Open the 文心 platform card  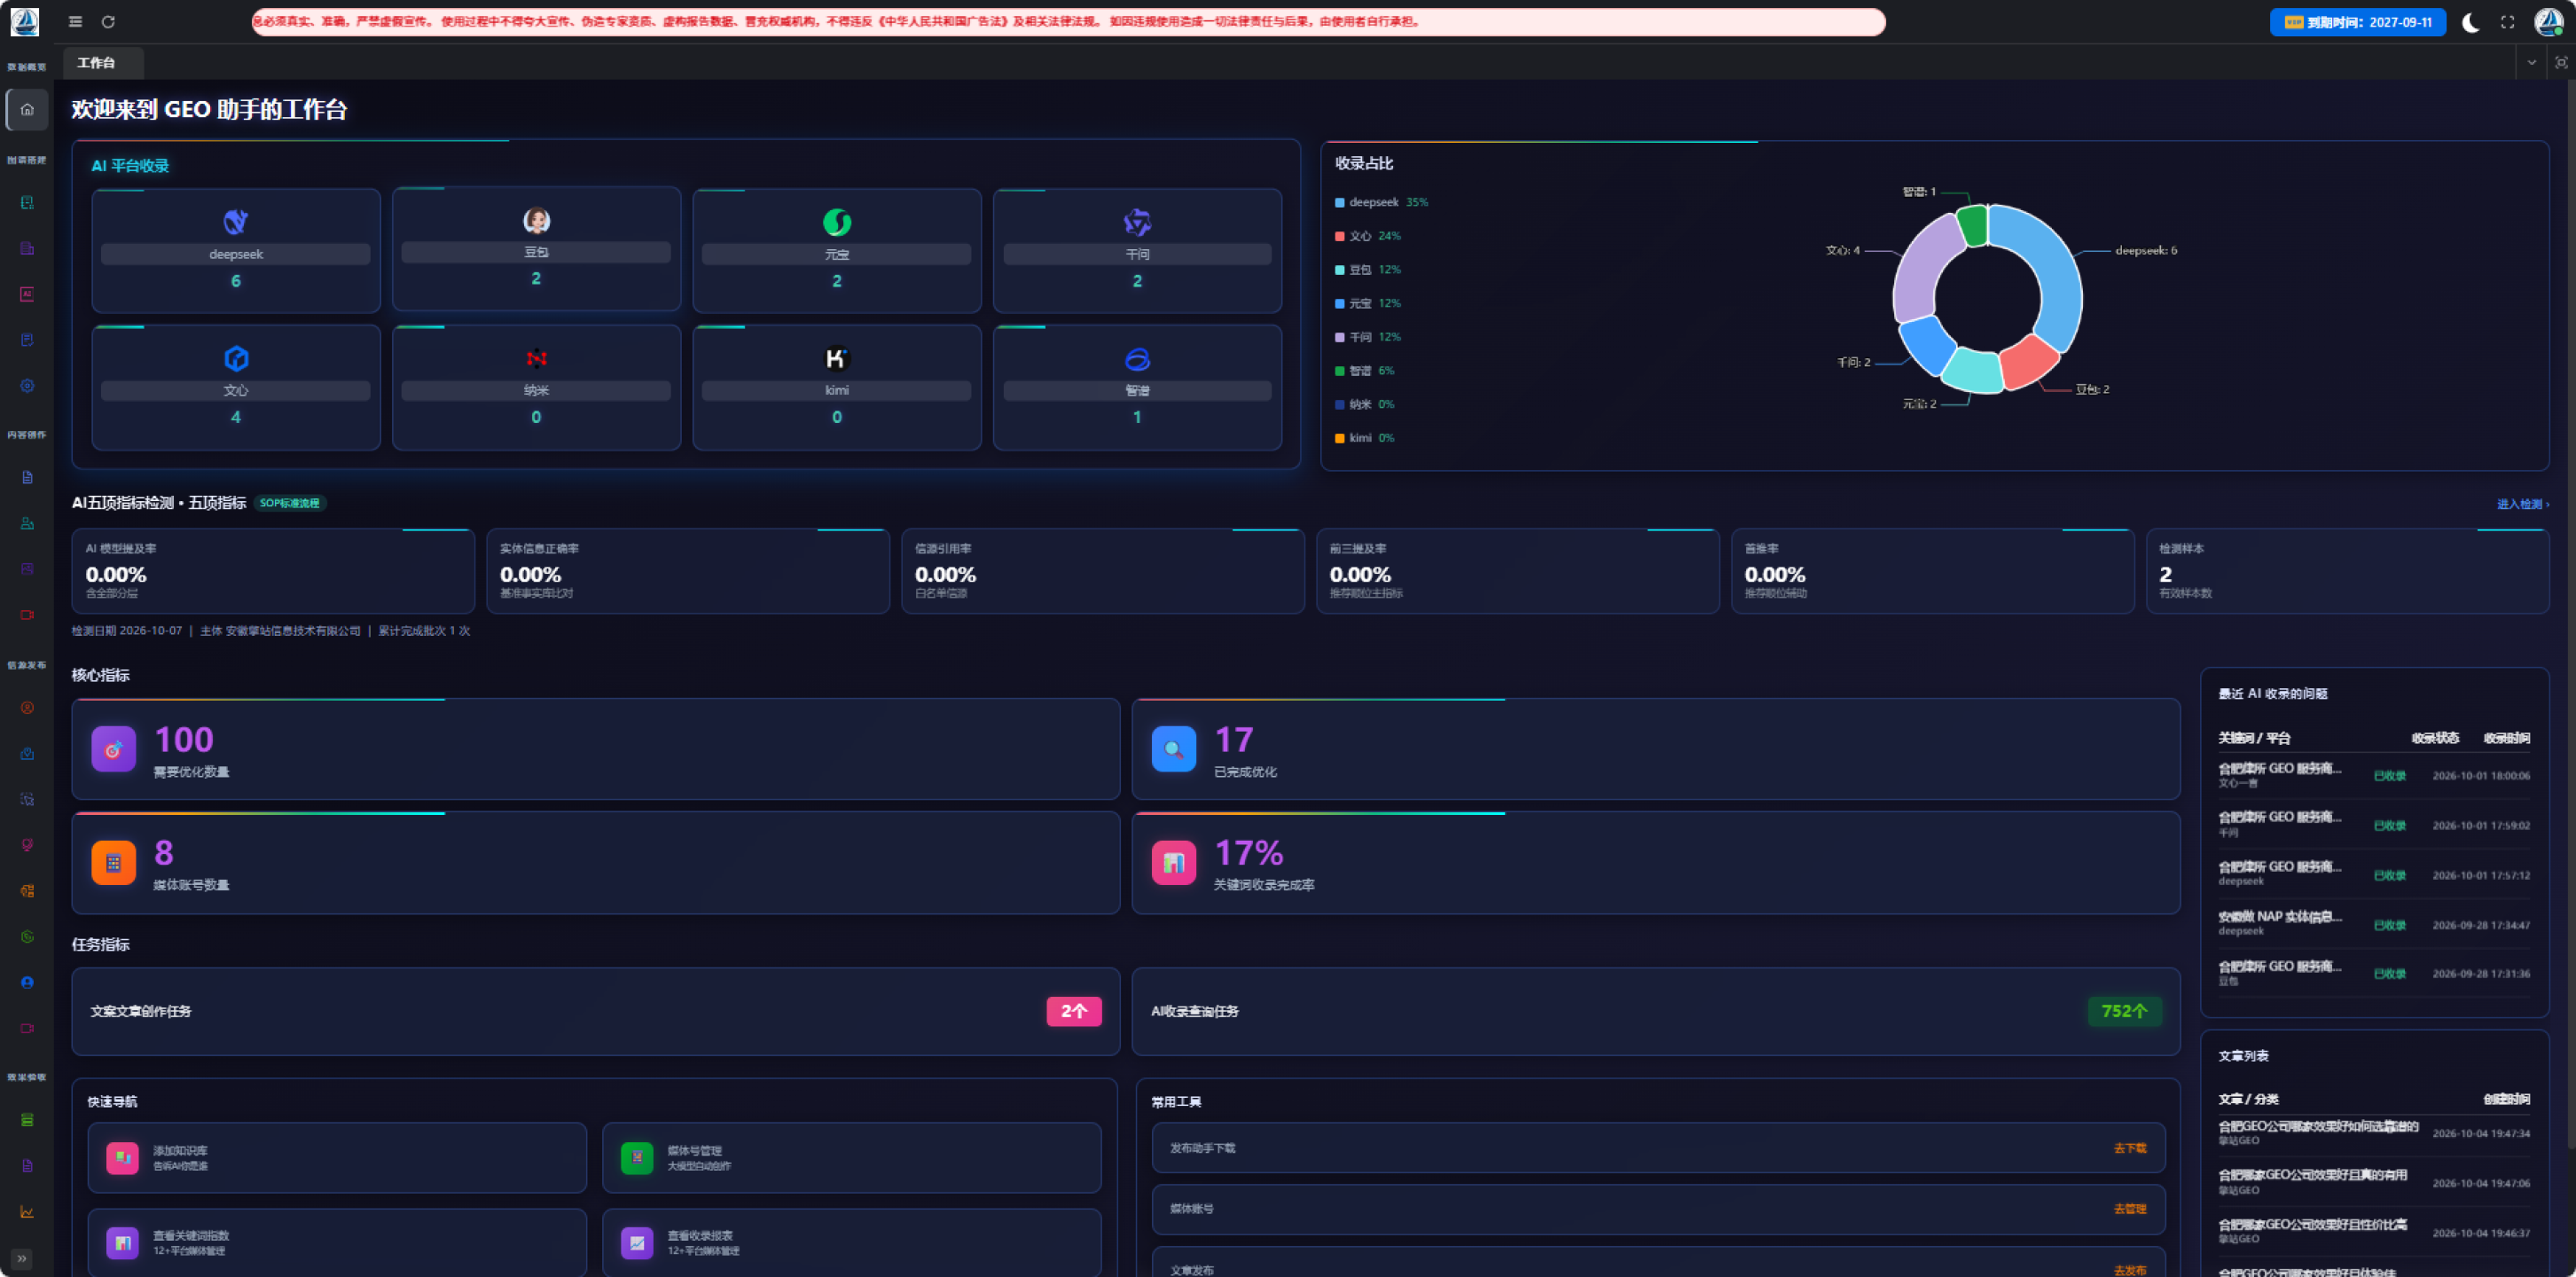[236, 387]
